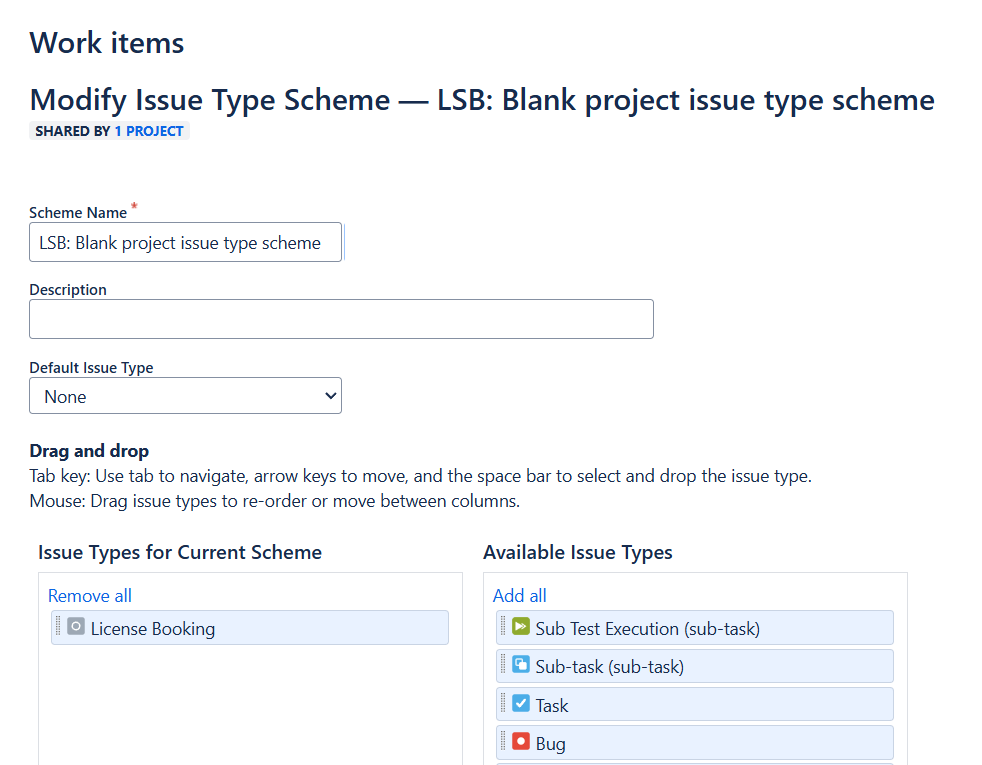Grab the drag handle of Sub Test Execution

pyautogui.click(x=503, y=626)
